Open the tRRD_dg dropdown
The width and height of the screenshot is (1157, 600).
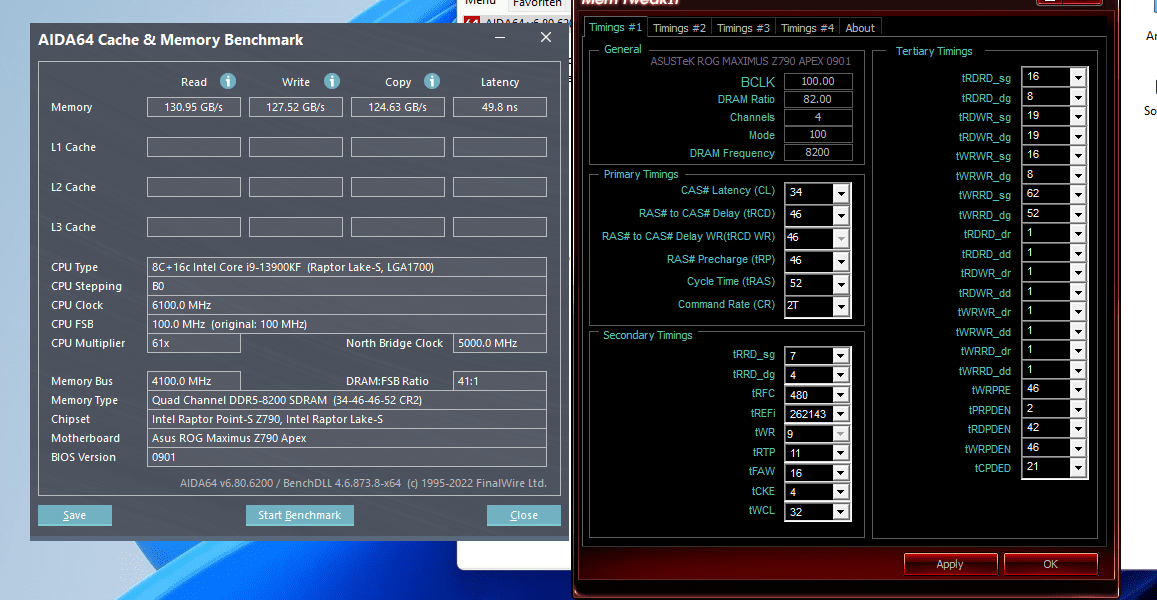click(840, 375)
